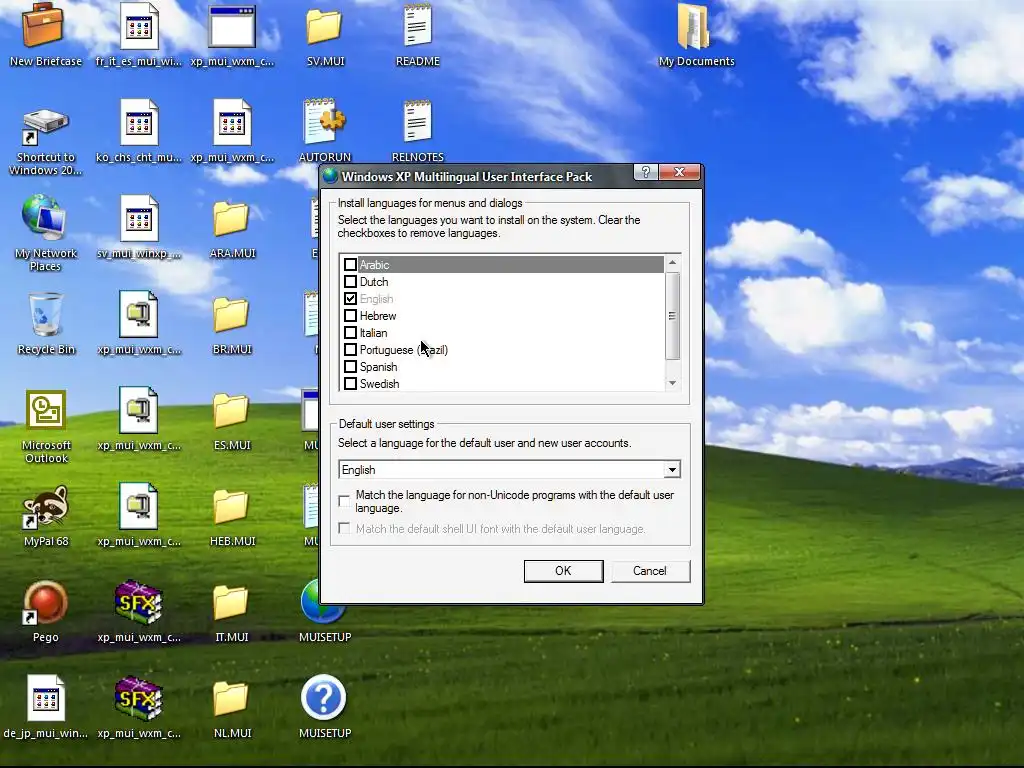Open the default user language dropdown
1024x768 pixels.
[672, 470]
